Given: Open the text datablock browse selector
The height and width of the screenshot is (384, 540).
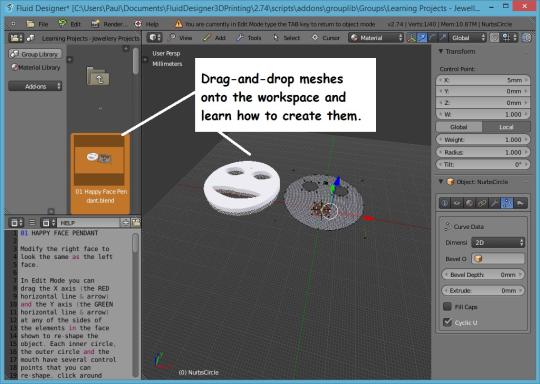Looking at the screenshot, I should tap(49, 223).
